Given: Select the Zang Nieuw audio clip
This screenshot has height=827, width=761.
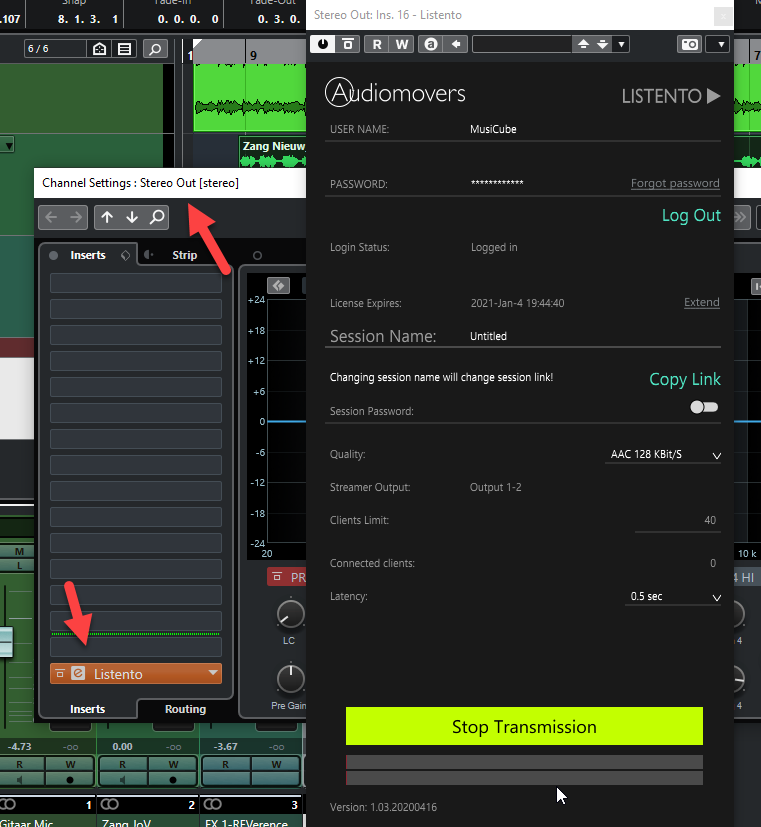Looking at the screenshot, I should [x=273, y=152].
